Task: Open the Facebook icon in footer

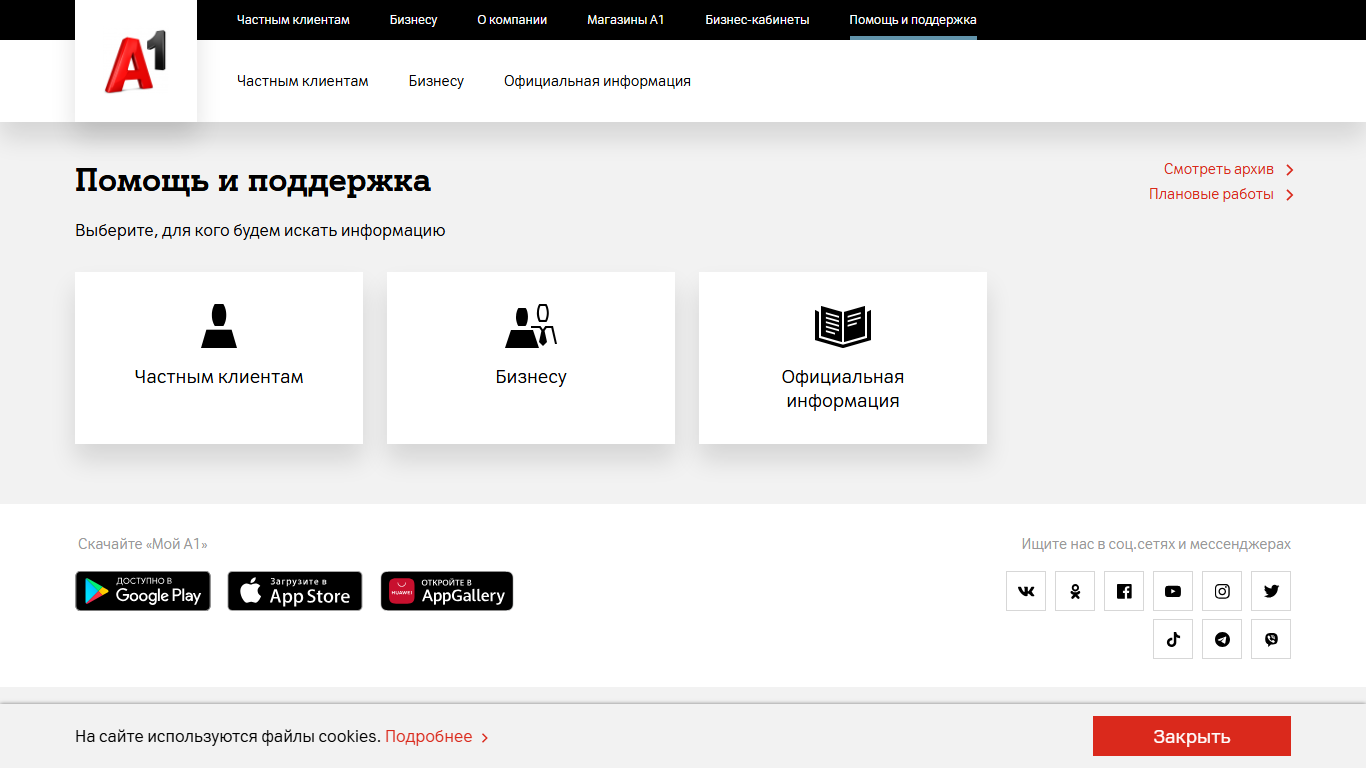Action: click(x=1124, y=591)
